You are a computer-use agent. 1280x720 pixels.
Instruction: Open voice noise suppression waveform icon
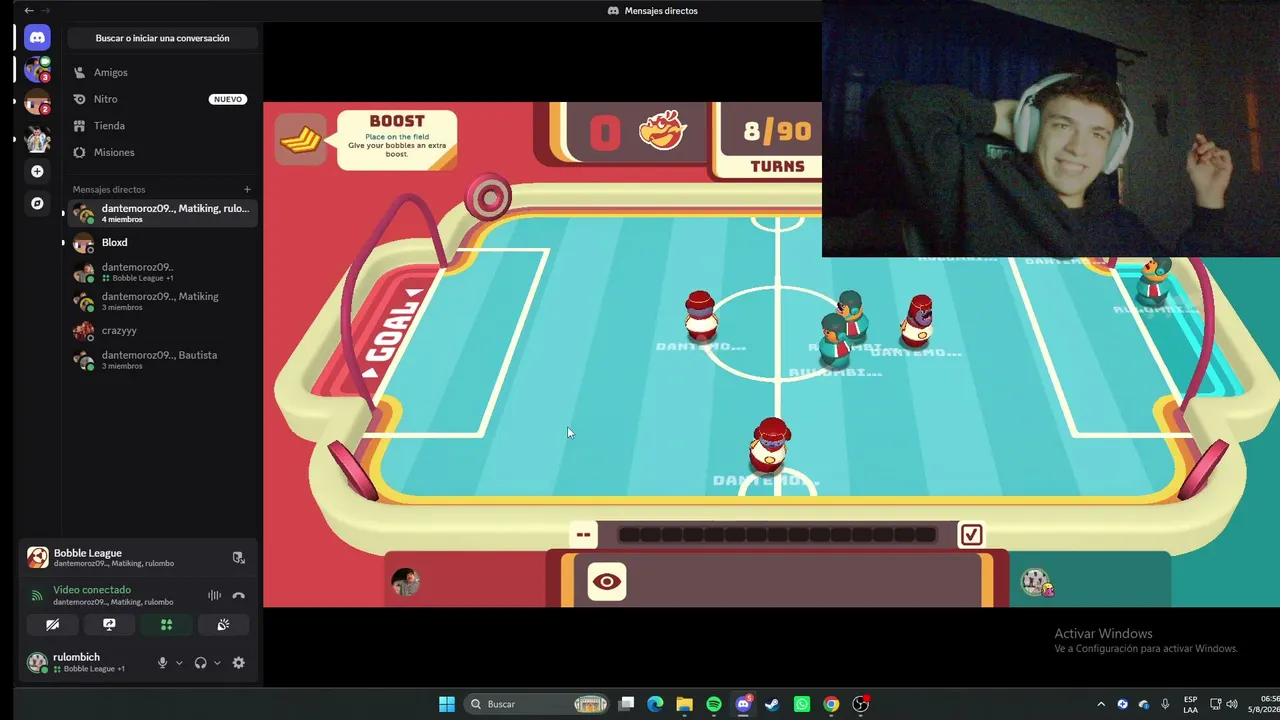pyautogui.click(x=214, y=595)
